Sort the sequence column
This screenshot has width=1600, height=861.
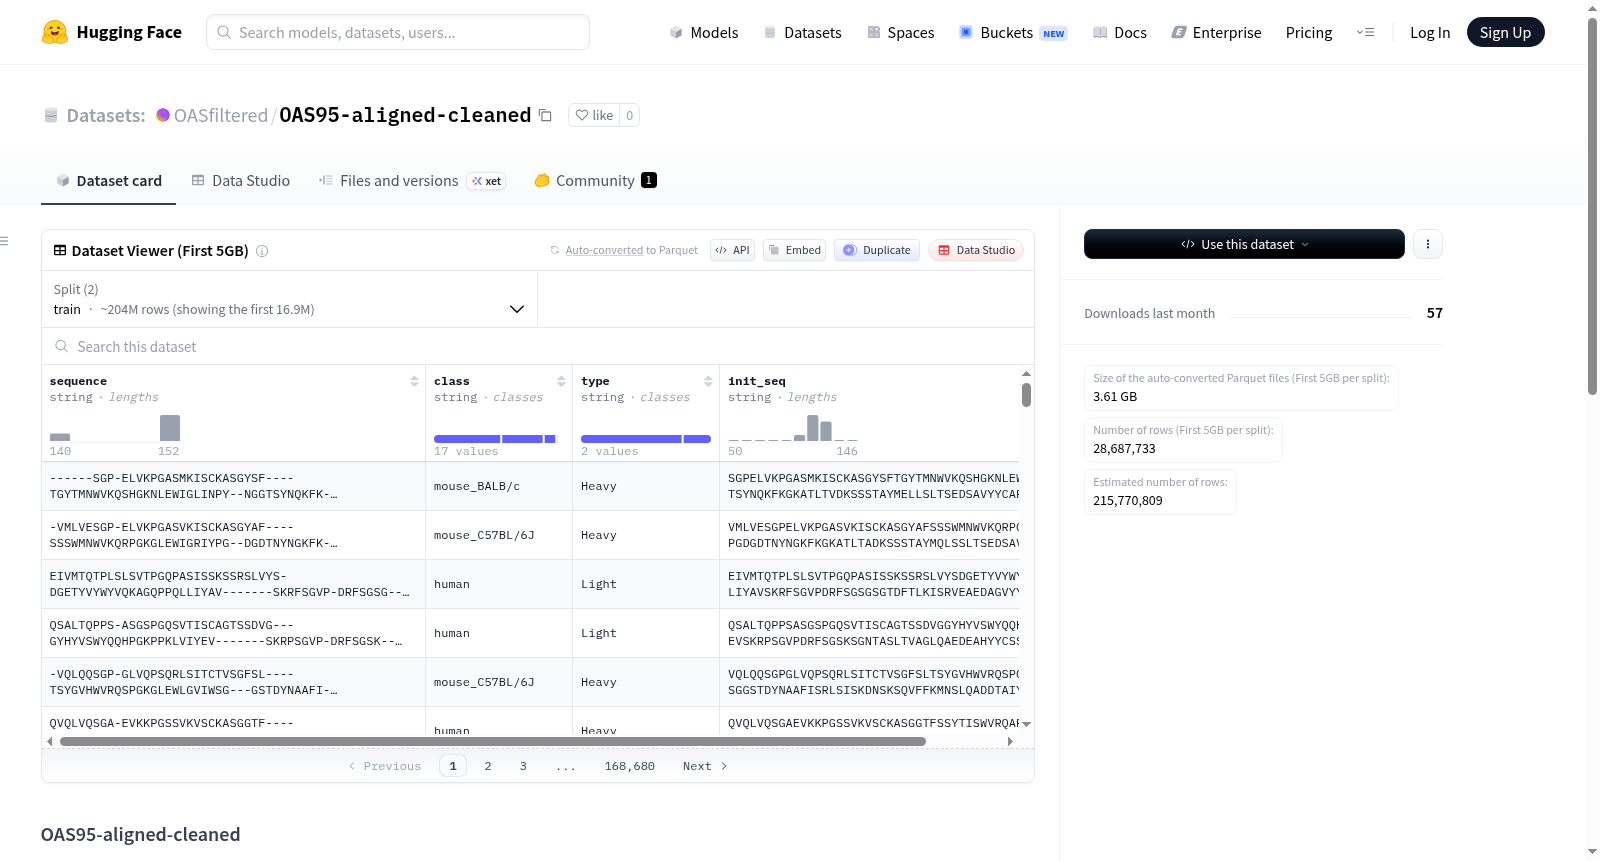pos(414,381)
